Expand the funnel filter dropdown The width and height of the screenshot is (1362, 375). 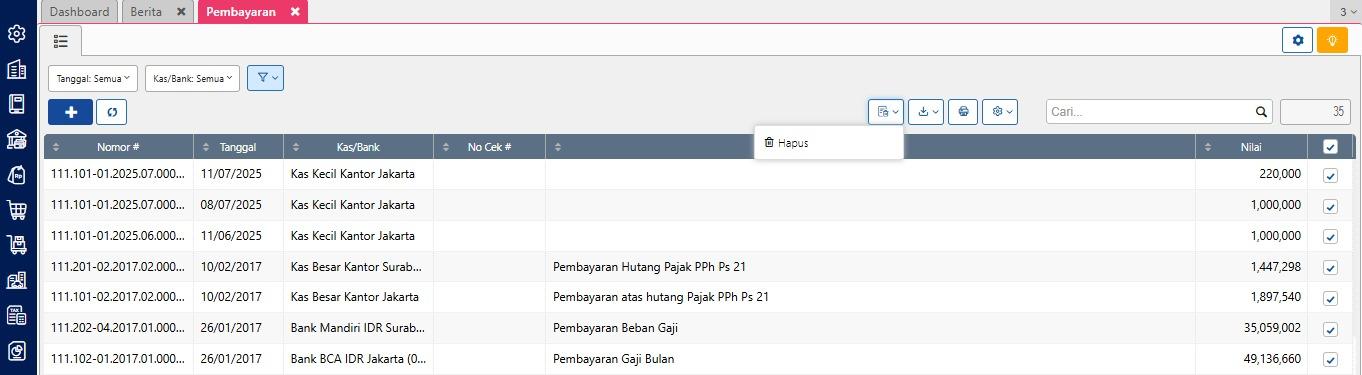pos(265,78)
